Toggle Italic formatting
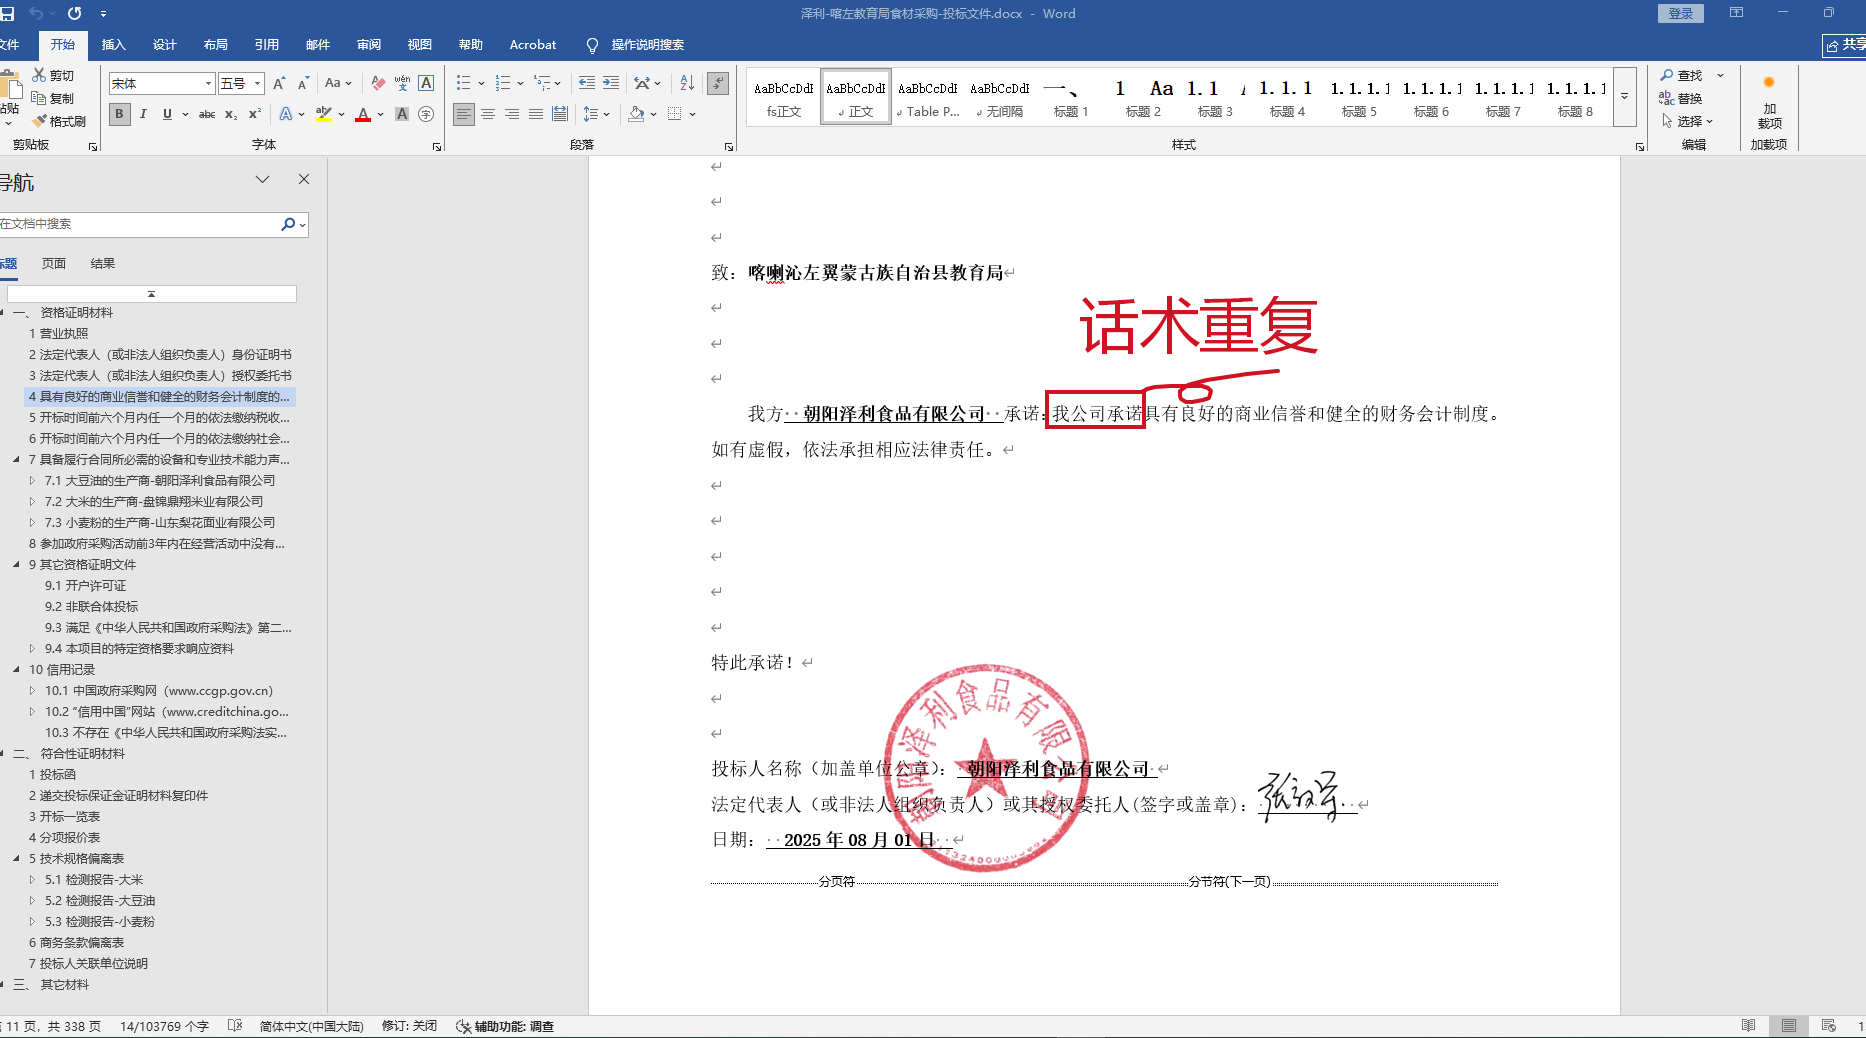 coord(143,114)
